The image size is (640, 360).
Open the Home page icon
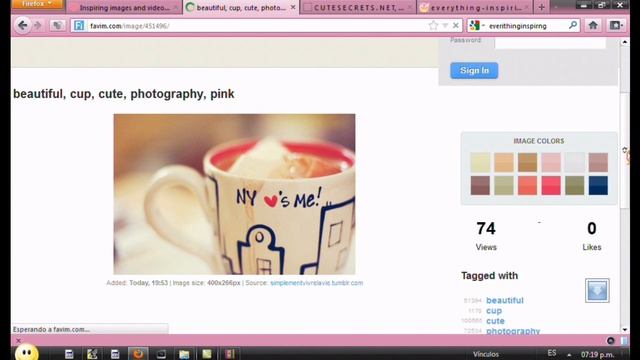click(x=593, y=25)
